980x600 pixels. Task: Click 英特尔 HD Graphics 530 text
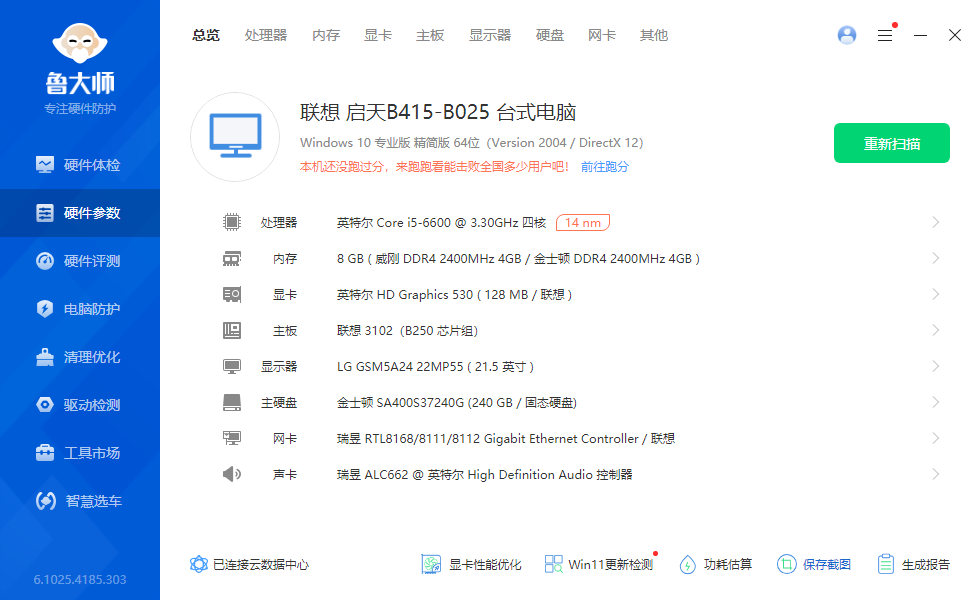pyautogui.click(x=454, y=294)
